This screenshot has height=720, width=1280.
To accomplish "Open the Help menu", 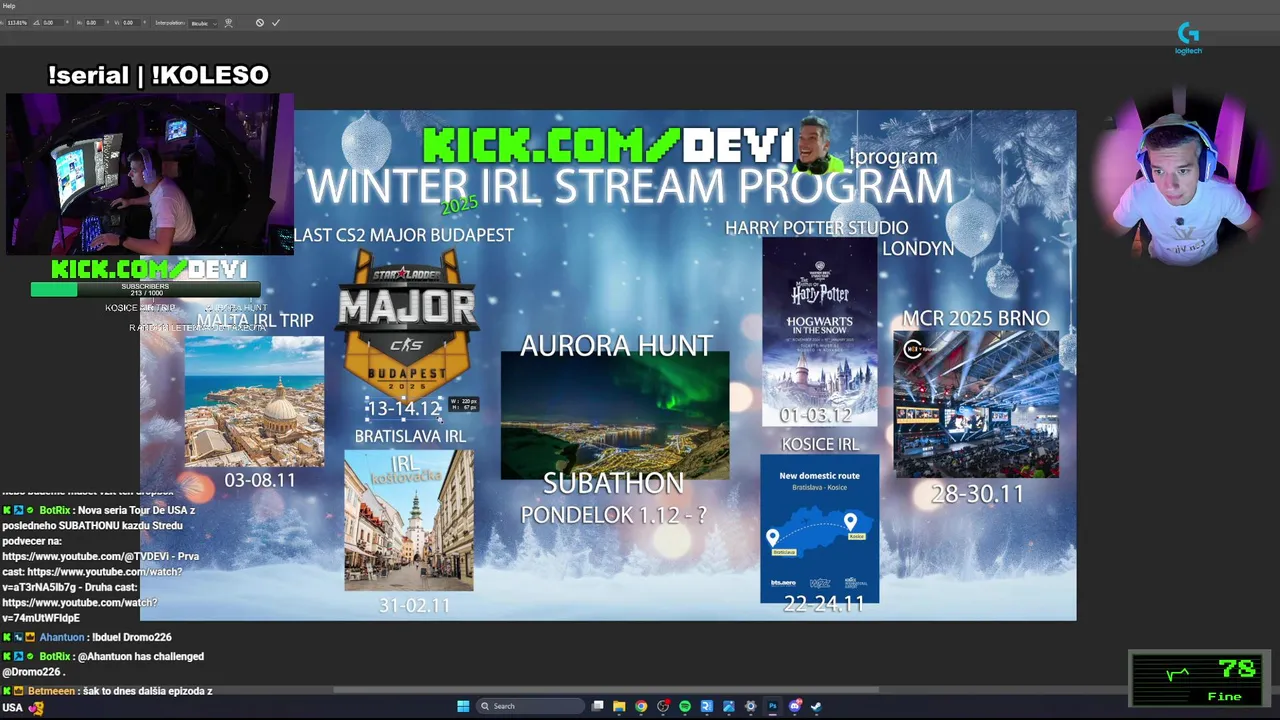I will (x=9, y=6).
